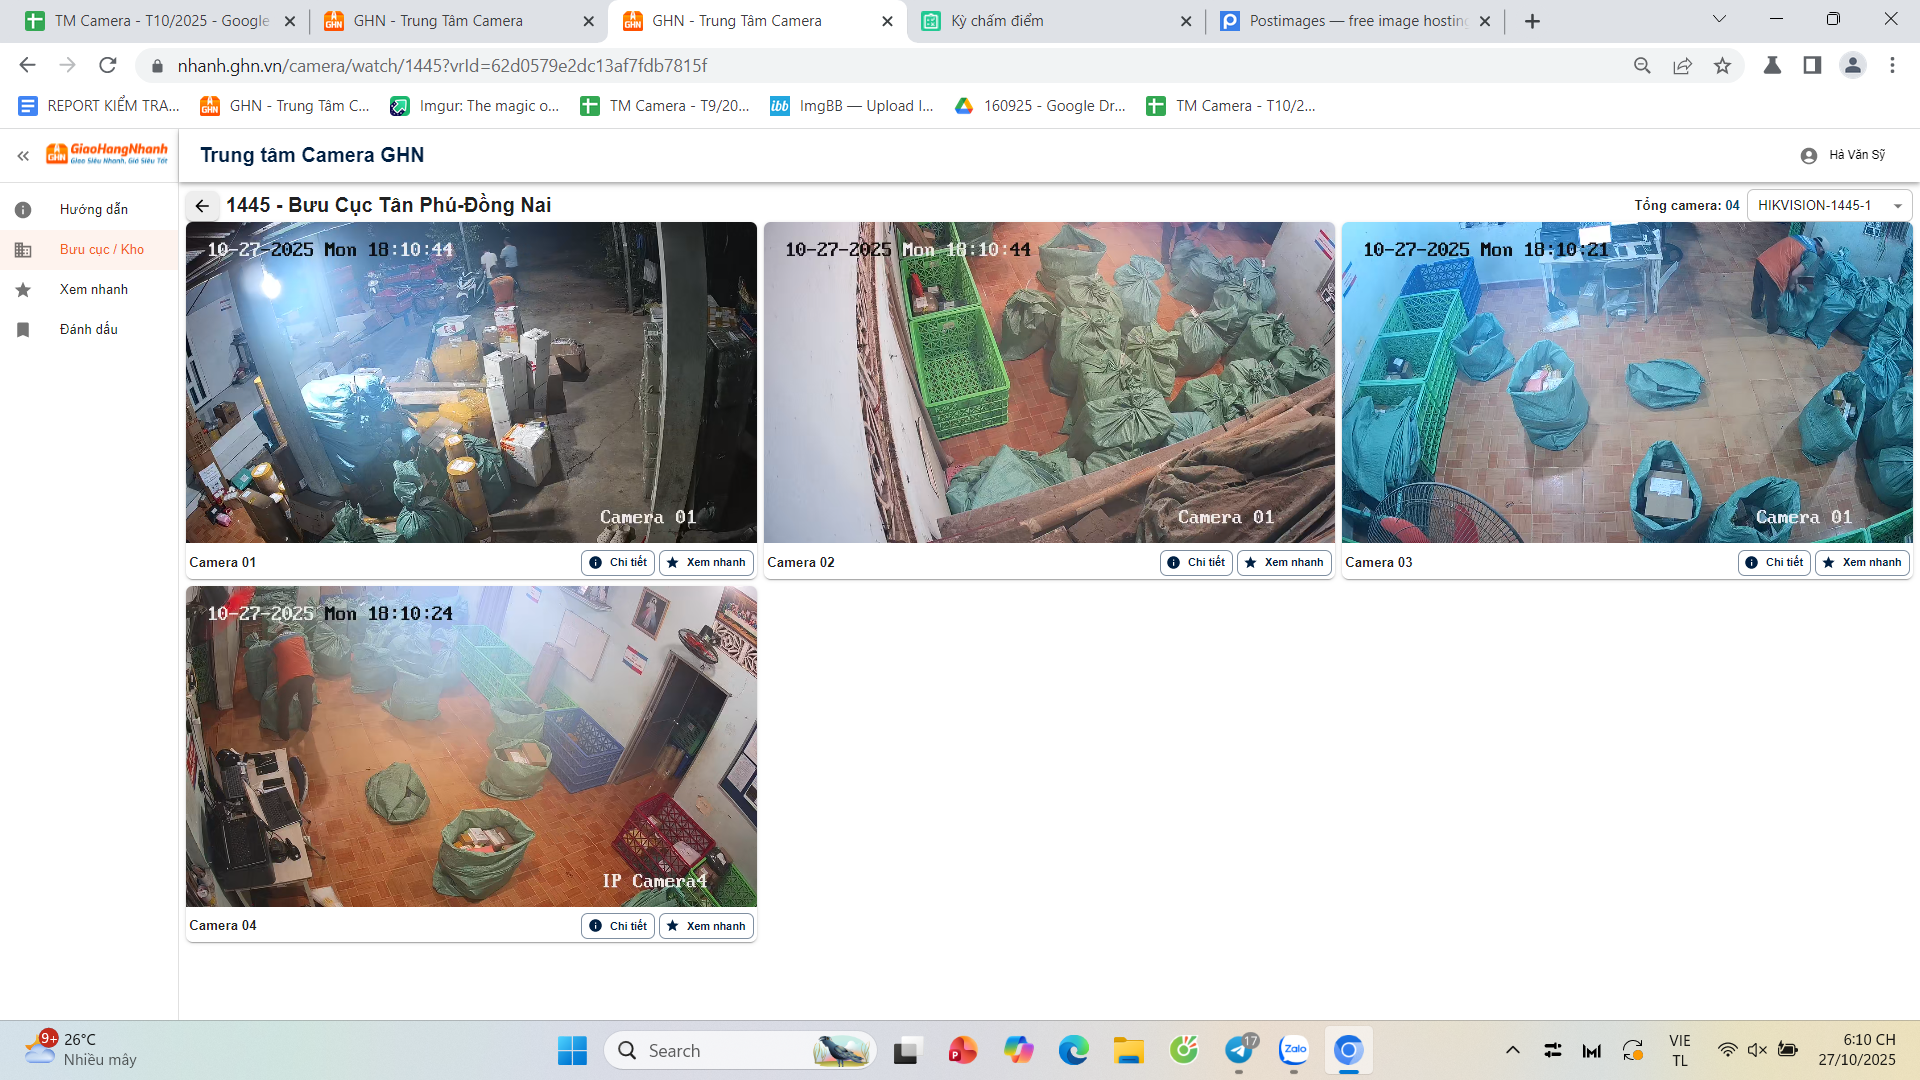This screenshot has width=1920, height=1080.
Task: Open the Đánh dấu bookmark item in sidebar
Action: click(88, 330)
